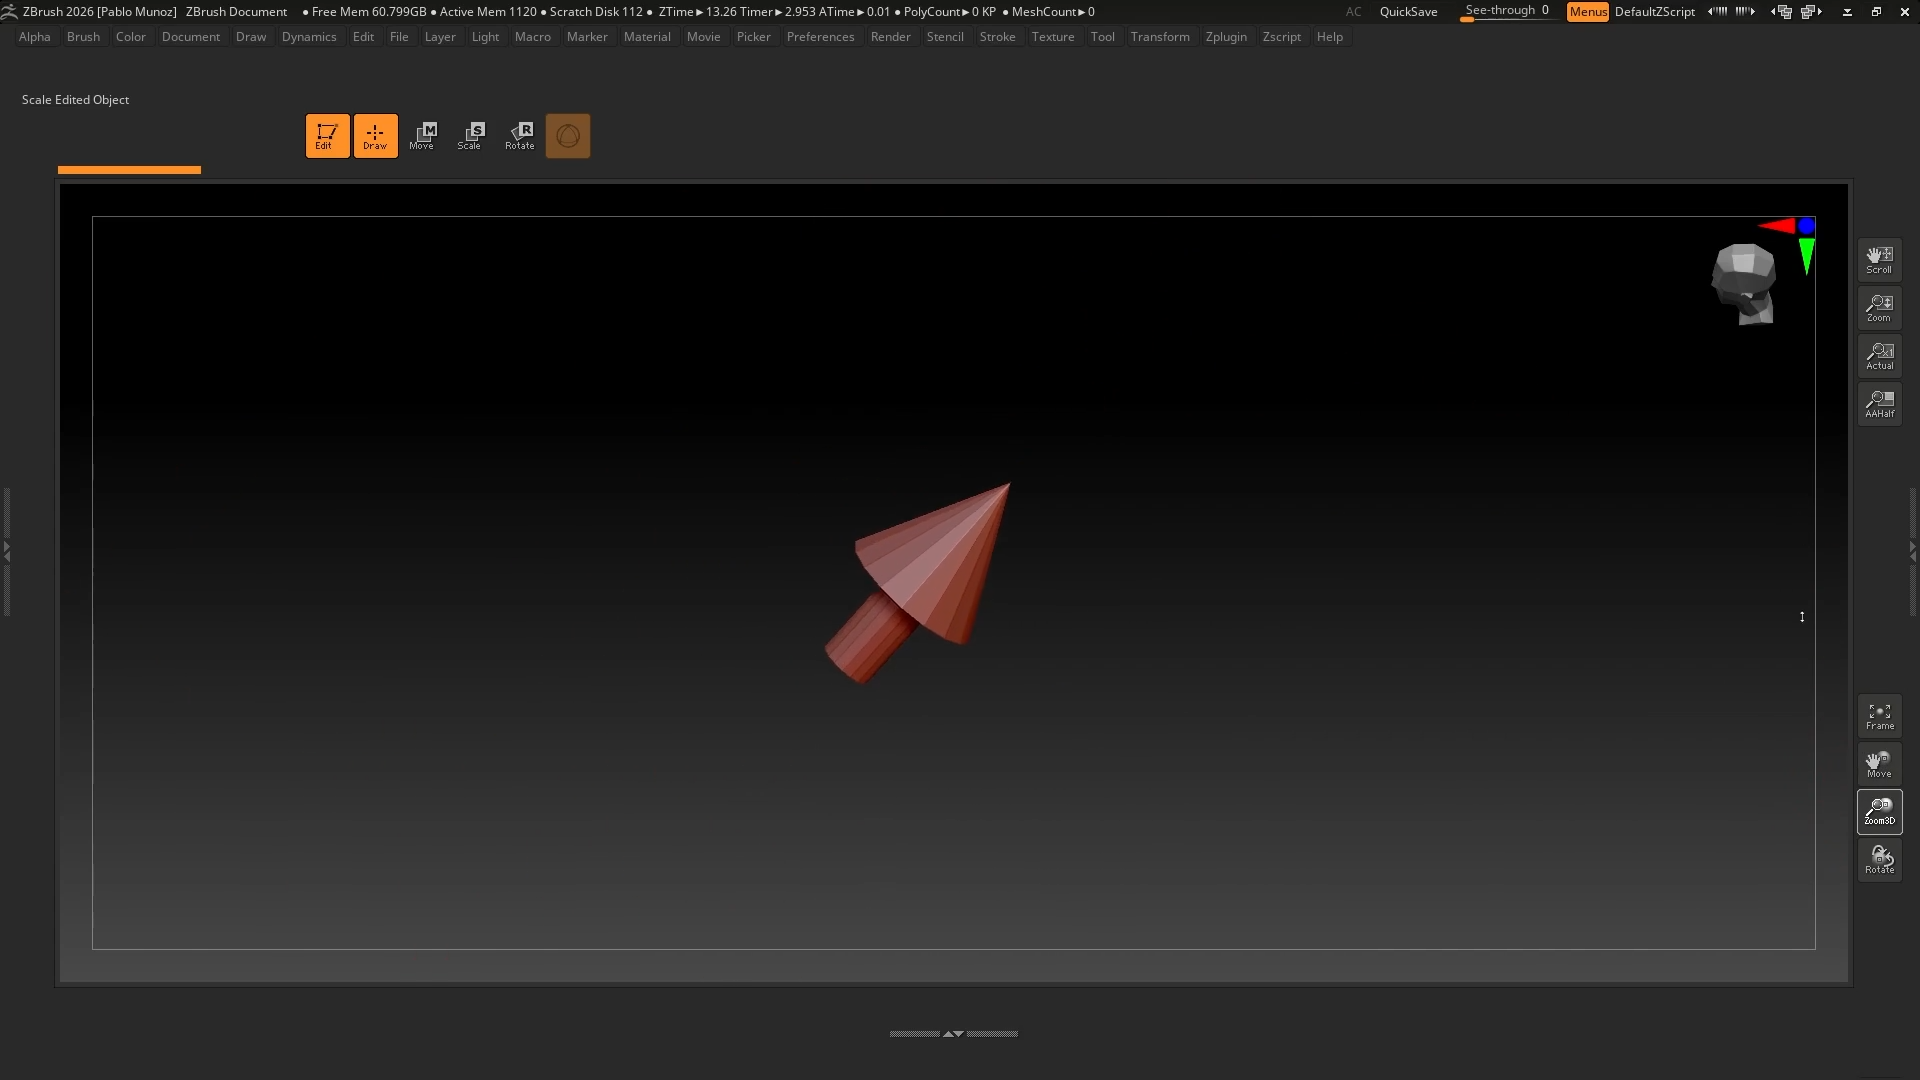Open the Brush menu
Image resolution: width=1920 pixels, height=1080 pixels.
(x=83, y=37)
